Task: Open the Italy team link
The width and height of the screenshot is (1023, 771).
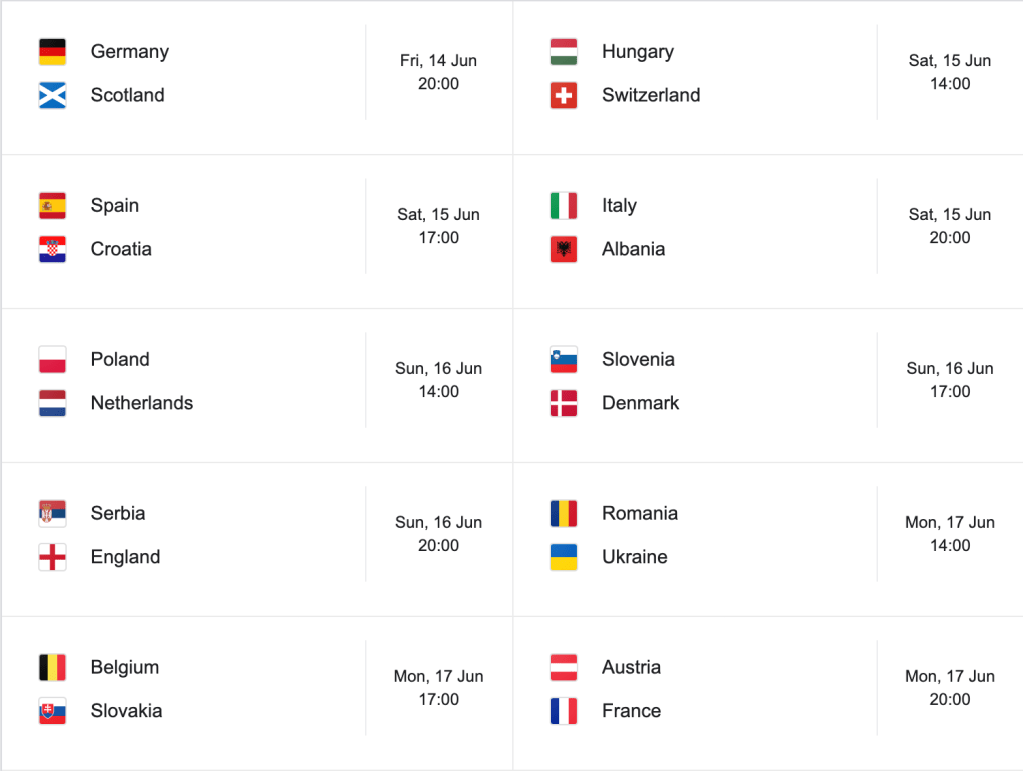Action: tap(619, 206)
